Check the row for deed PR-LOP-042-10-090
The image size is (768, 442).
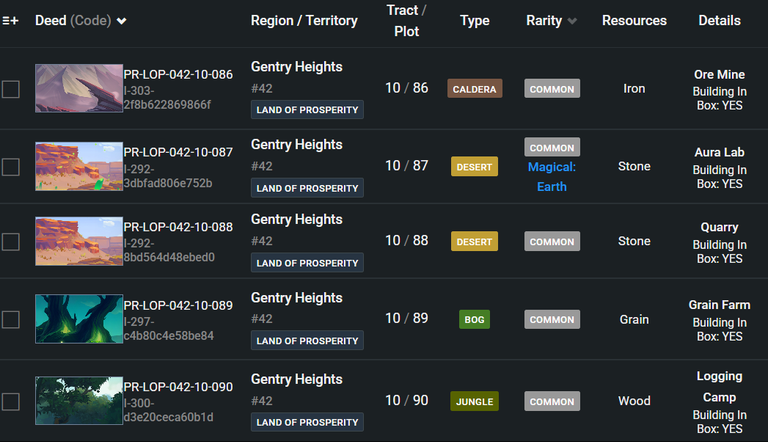coord(11,402)
